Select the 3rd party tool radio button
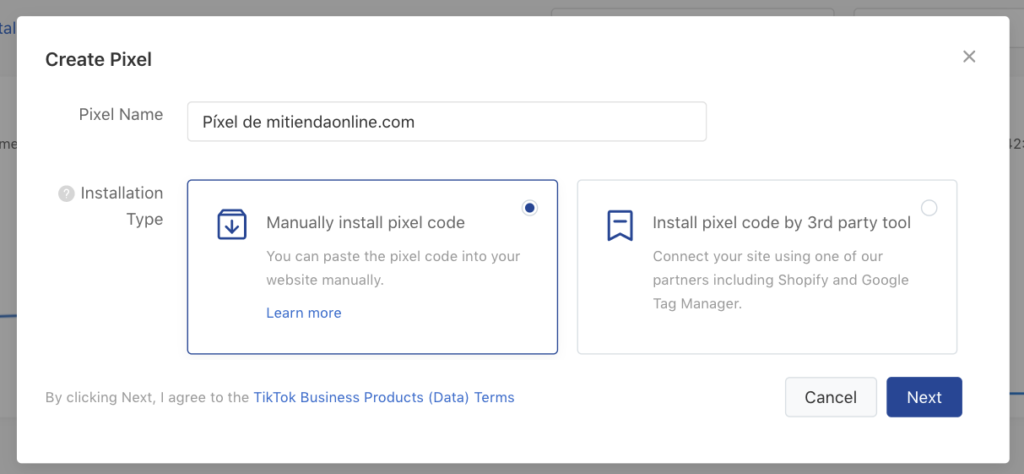 tap(929, 208)
